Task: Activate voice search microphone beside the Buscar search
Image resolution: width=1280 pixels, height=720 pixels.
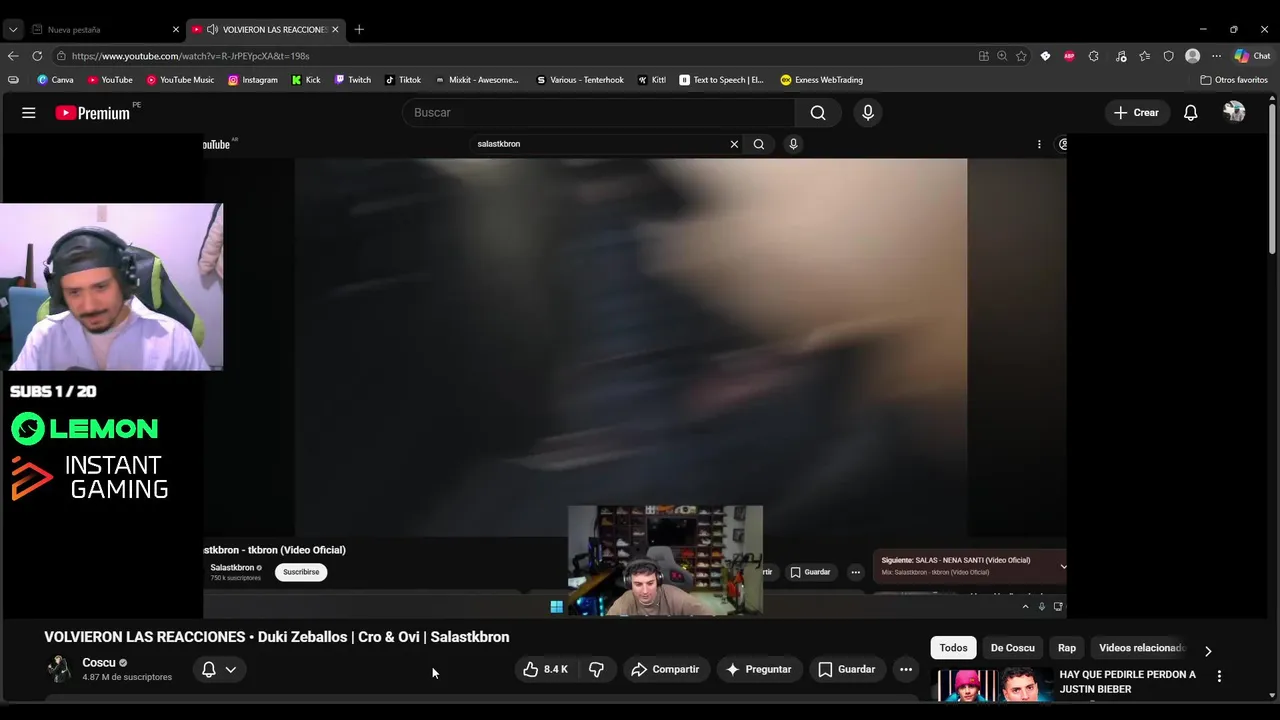Action: click(x=868, y=113)
